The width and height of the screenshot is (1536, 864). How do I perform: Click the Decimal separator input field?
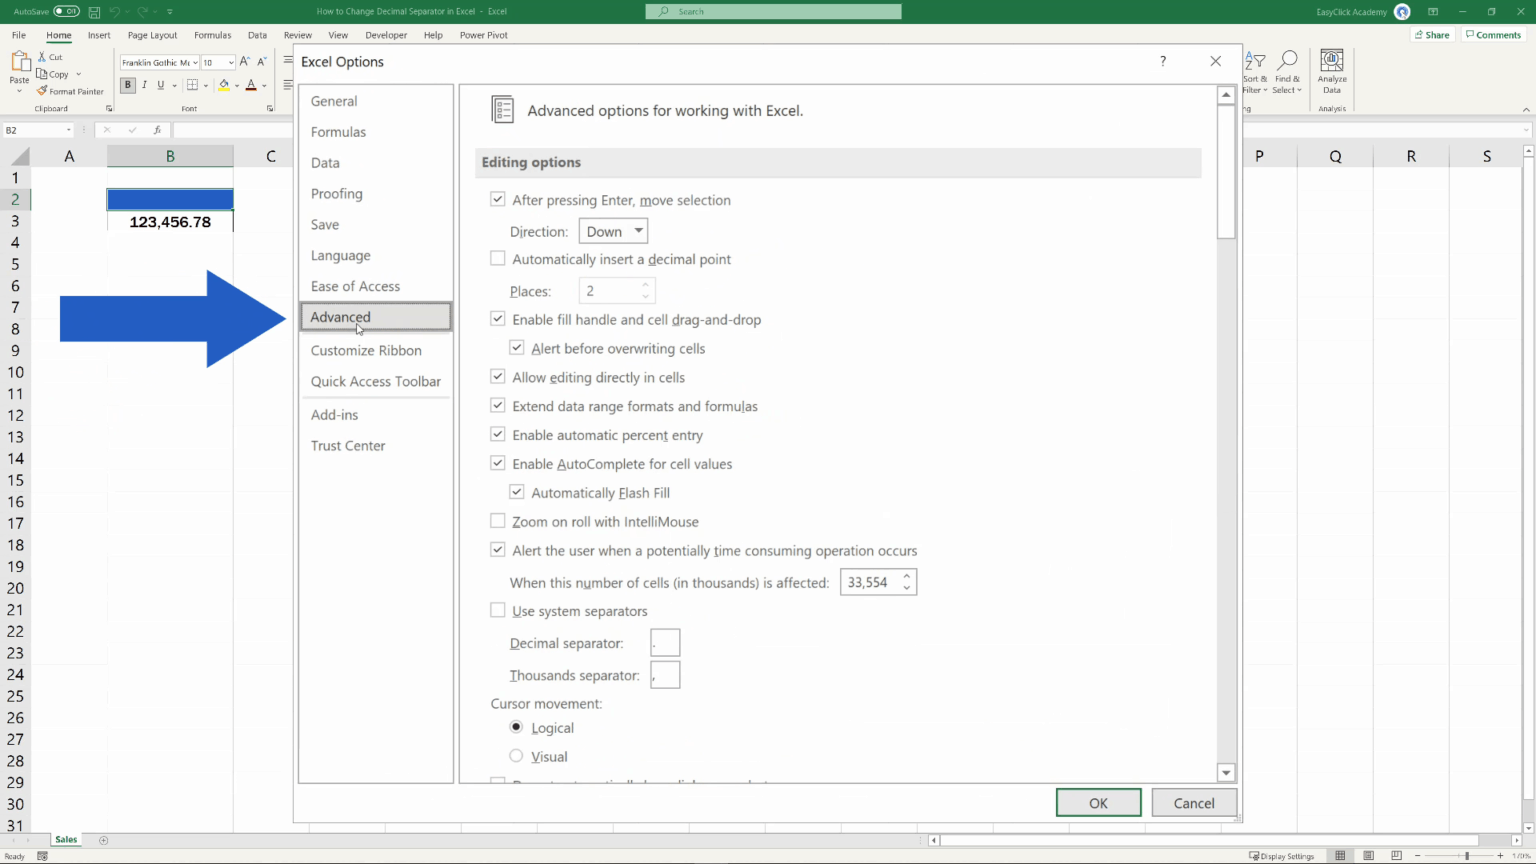coord(665,642)
